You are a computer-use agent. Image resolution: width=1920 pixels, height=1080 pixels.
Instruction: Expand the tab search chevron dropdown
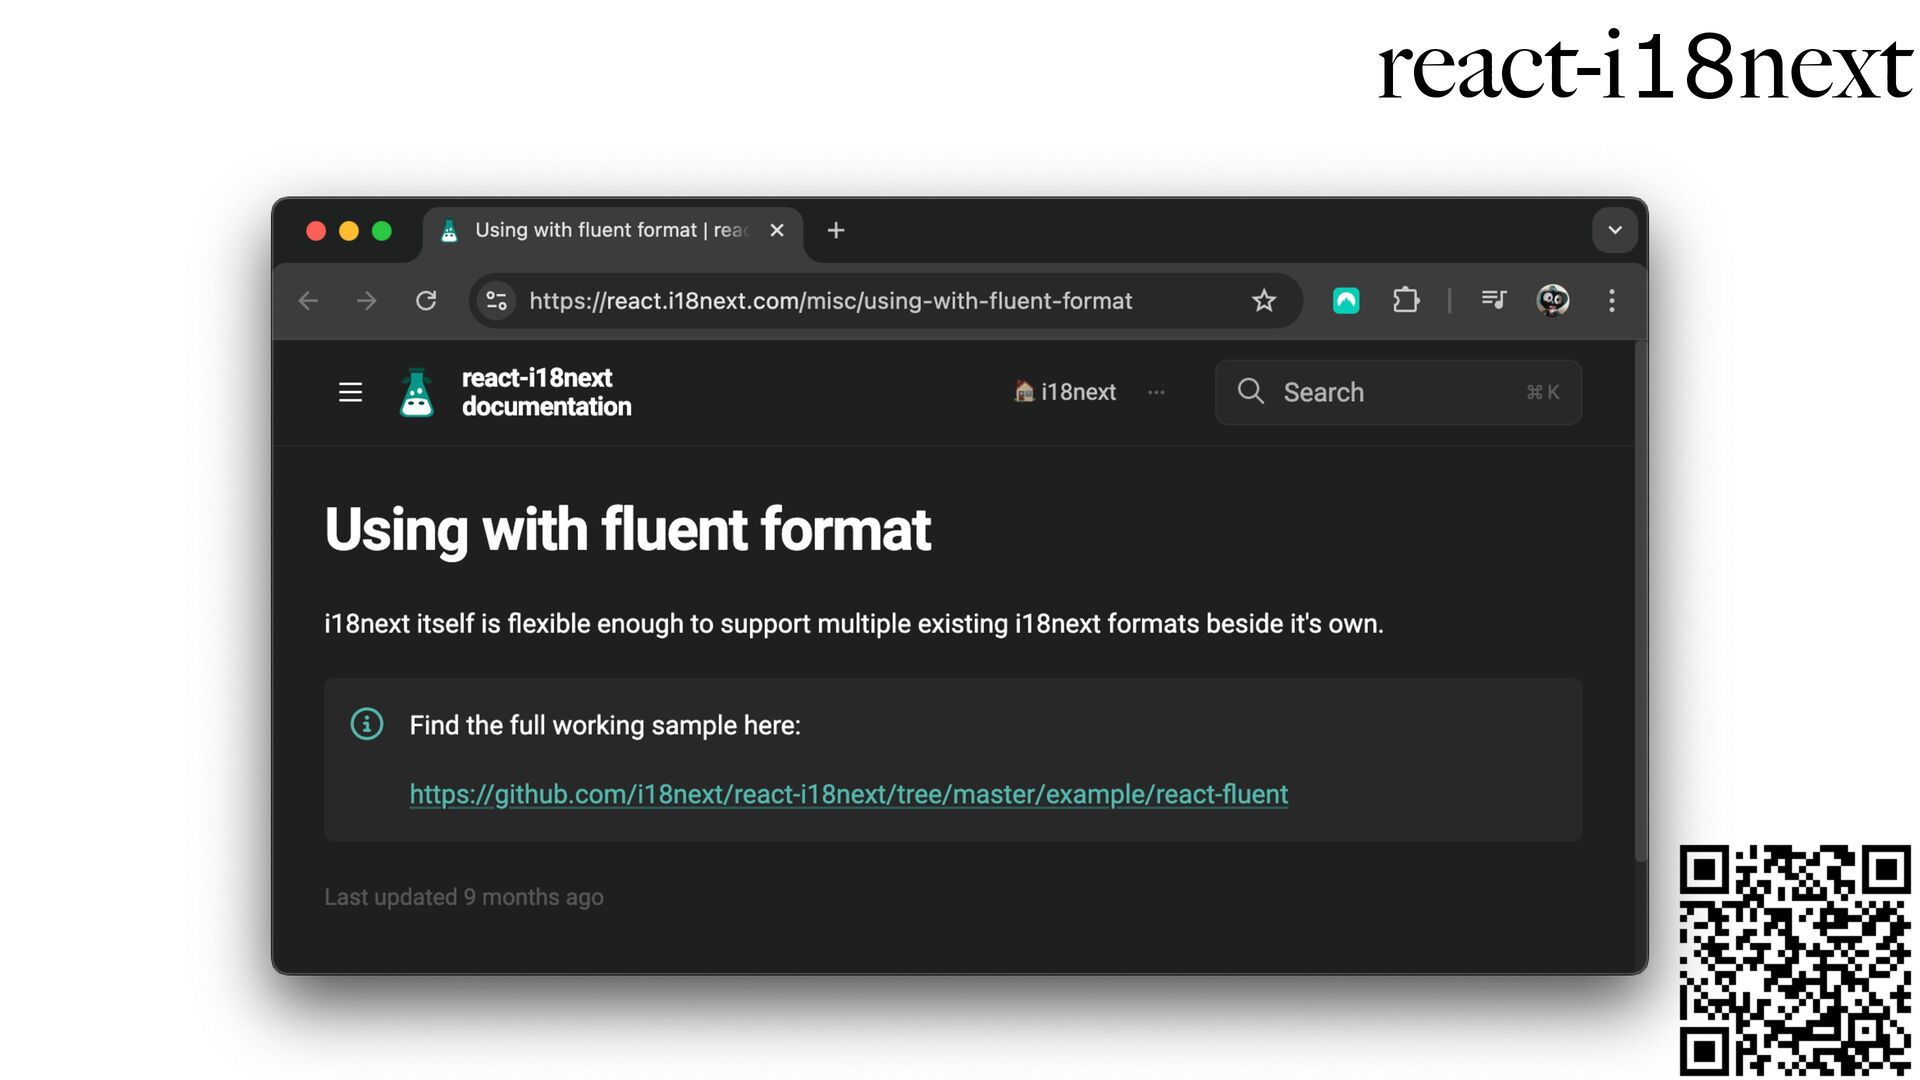1614,230
